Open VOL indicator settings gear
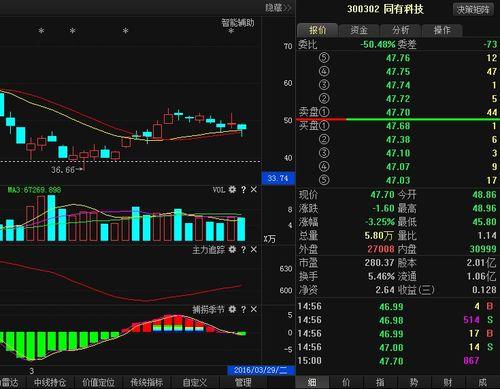The width and height of the screenshot is (500, 389). pyautogui.click(x=232, y=190)
